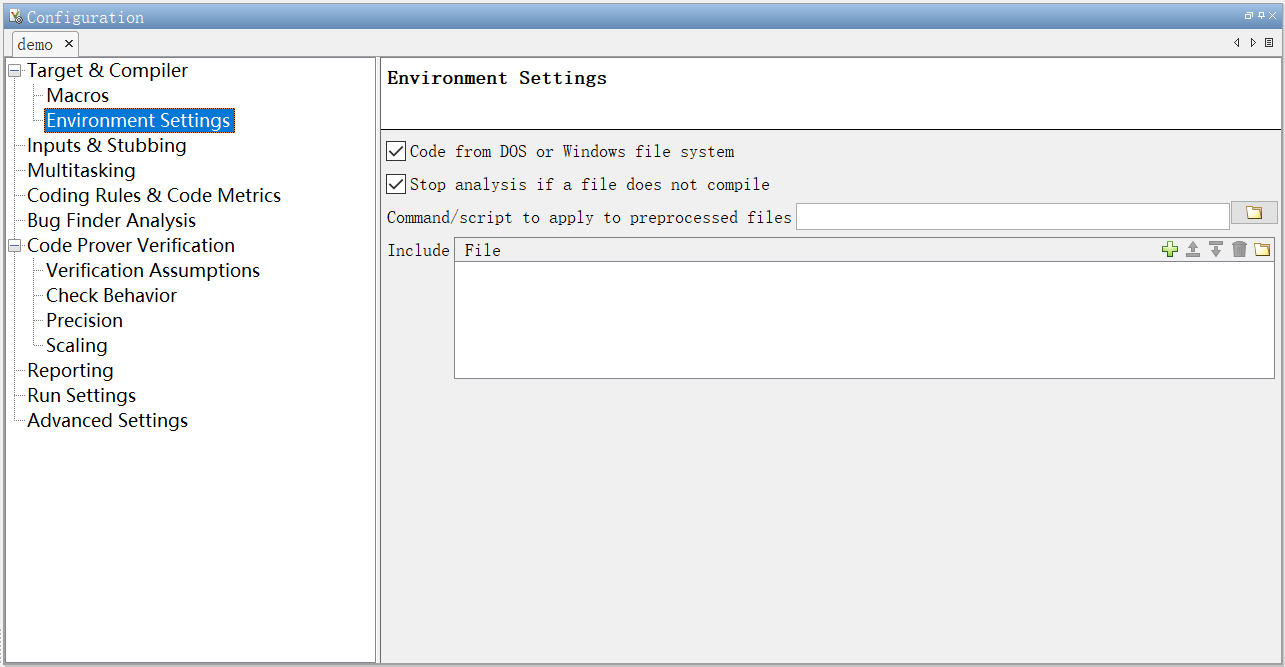Disable Stop analysis if a file does not compile
The width and height of the screenshot is (1285, 667).
(x=396, y=184)
